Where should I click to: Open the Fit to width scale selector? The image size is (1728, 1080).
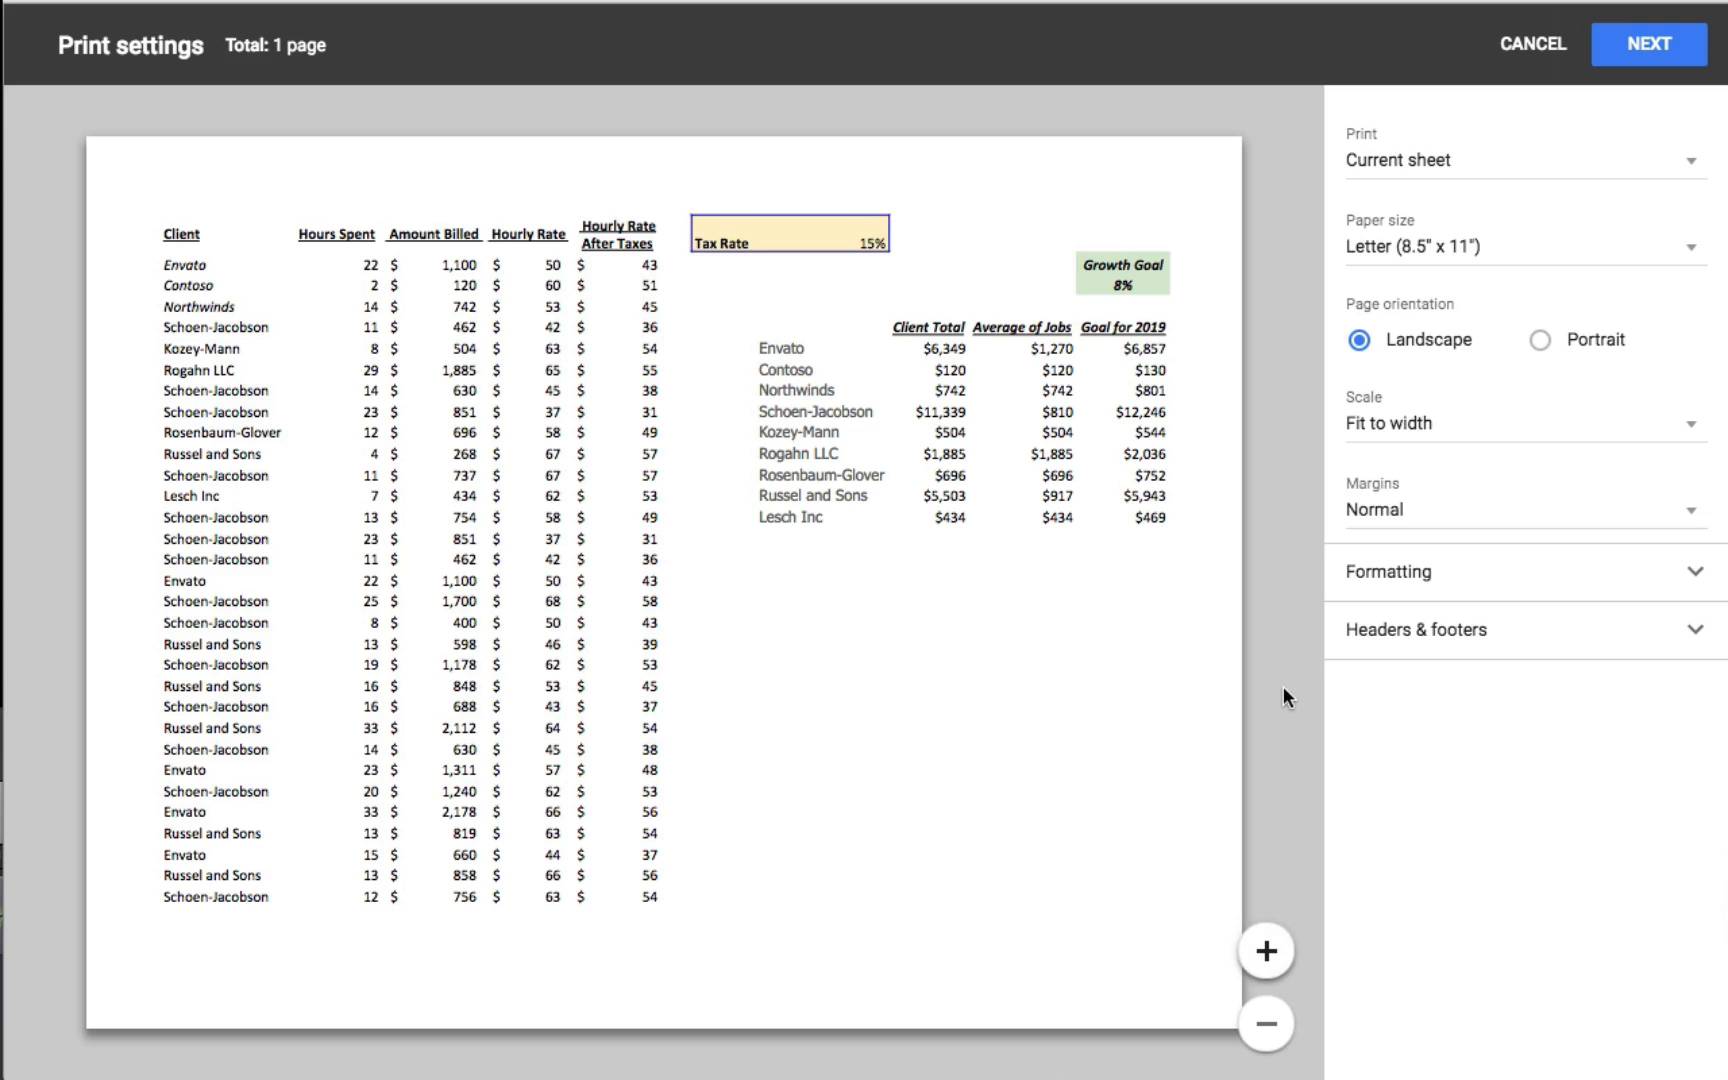click(1520, 423)
